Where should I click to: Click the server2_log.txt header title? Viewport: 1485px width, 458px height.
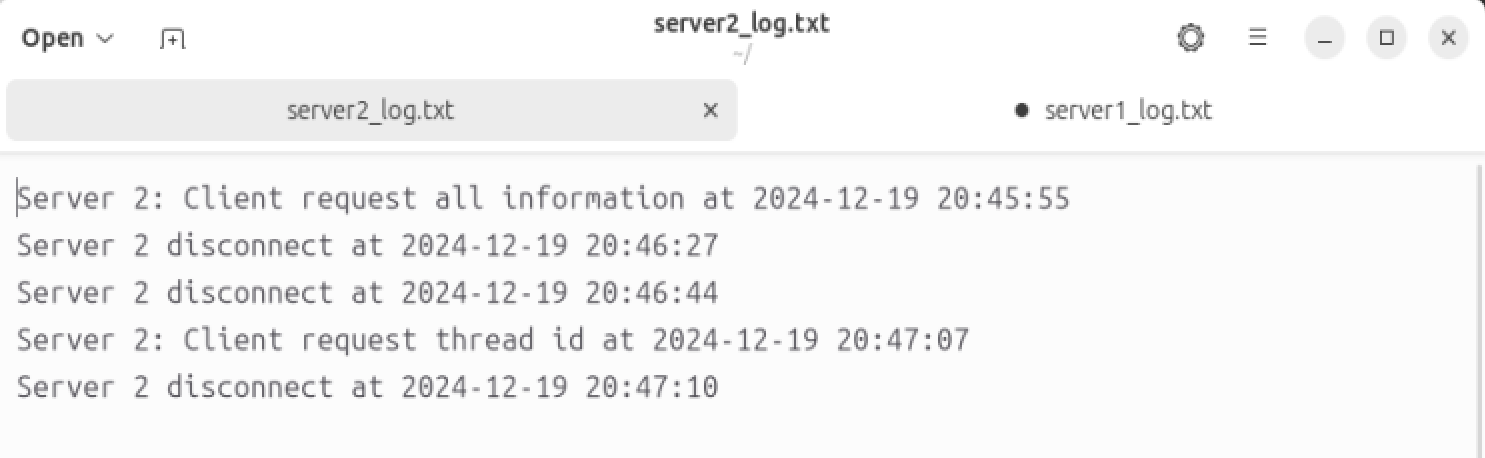(742, 24)
